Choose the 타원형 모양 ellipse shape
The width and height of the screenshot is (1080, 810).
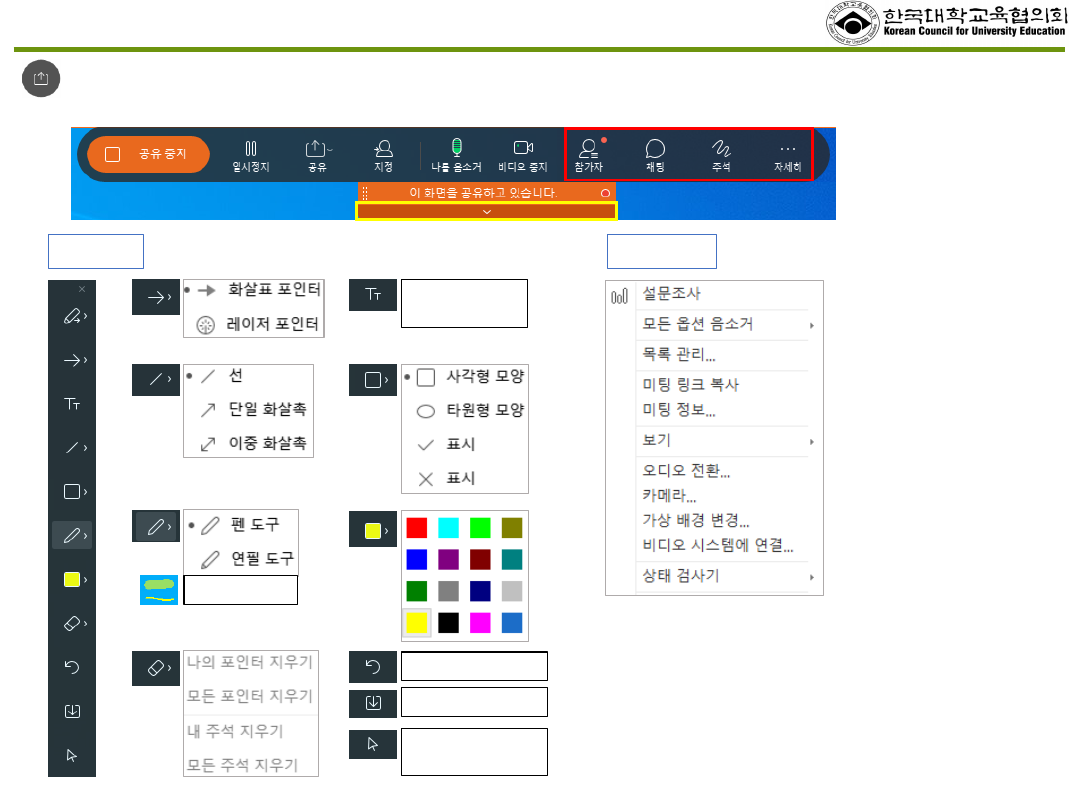pyautogui.click(x=471, y=410)
